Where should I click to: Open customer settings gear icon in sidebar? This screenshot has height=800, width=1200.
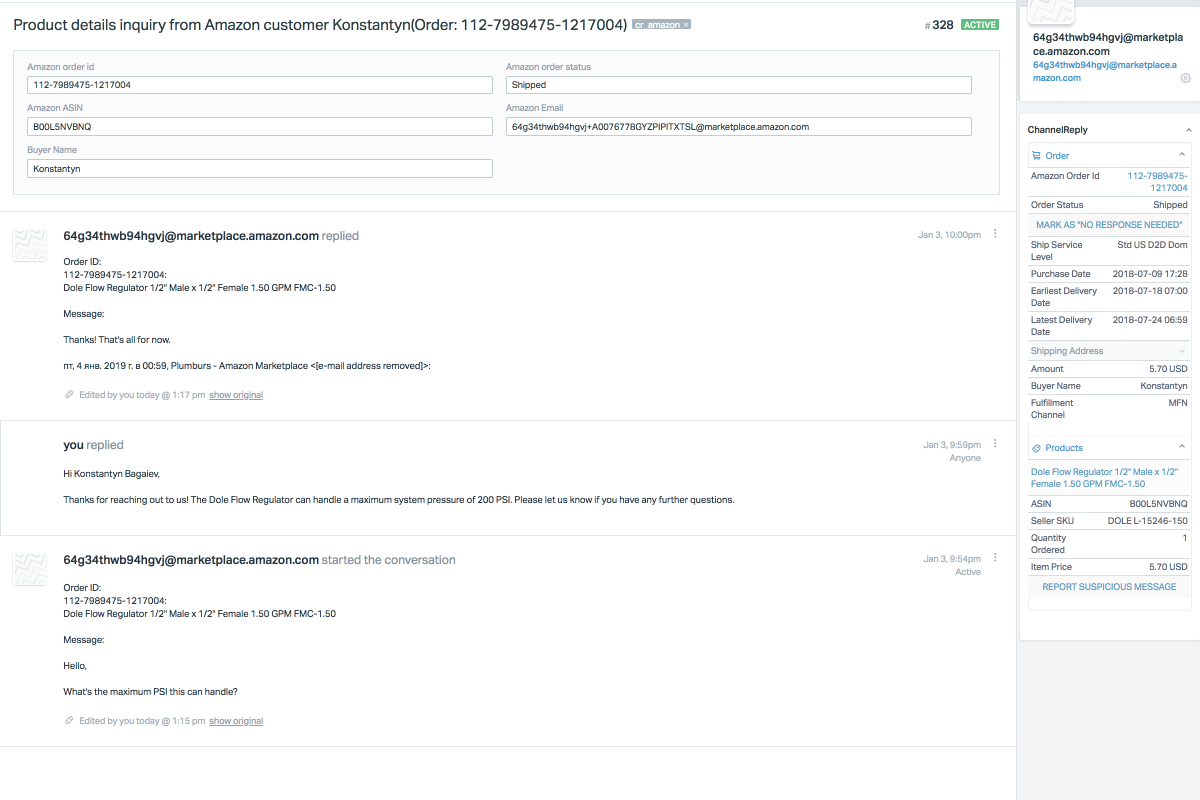coord(1186,78)
